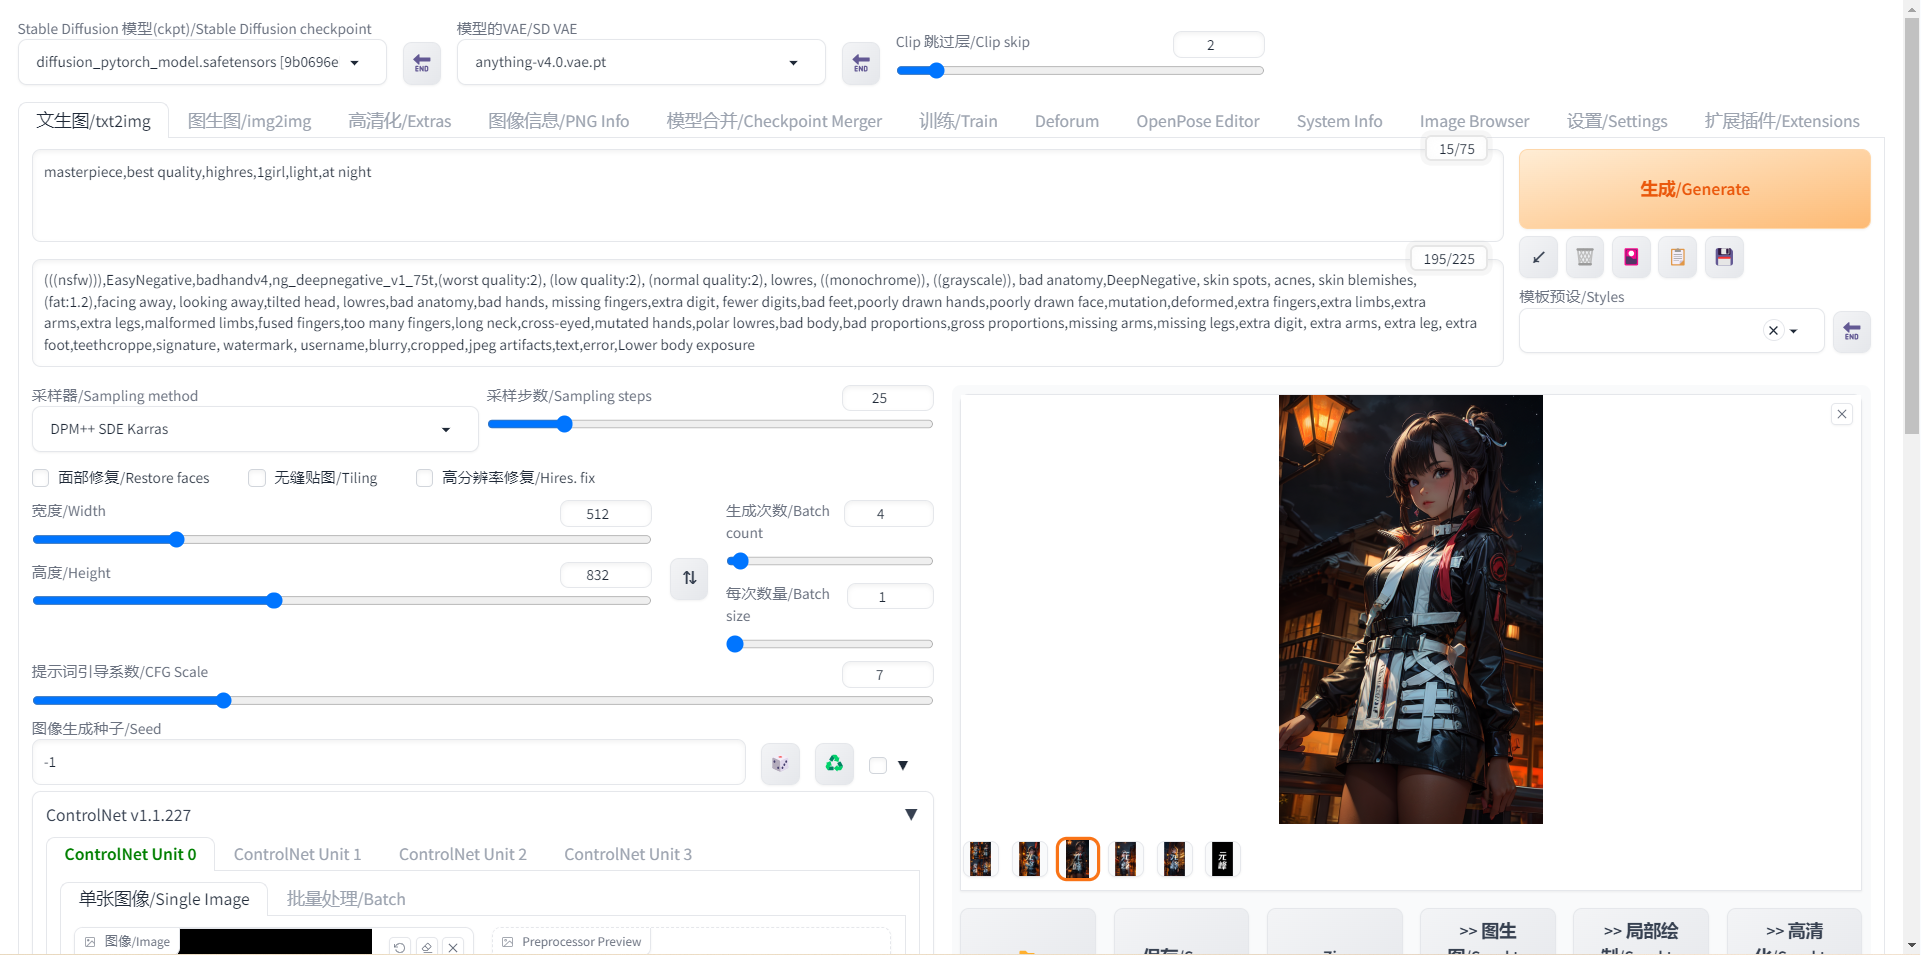Click the arrow icon to read last generation parameters
The height and width of the screenshot is (955, 1921).
click(1538, 257)
